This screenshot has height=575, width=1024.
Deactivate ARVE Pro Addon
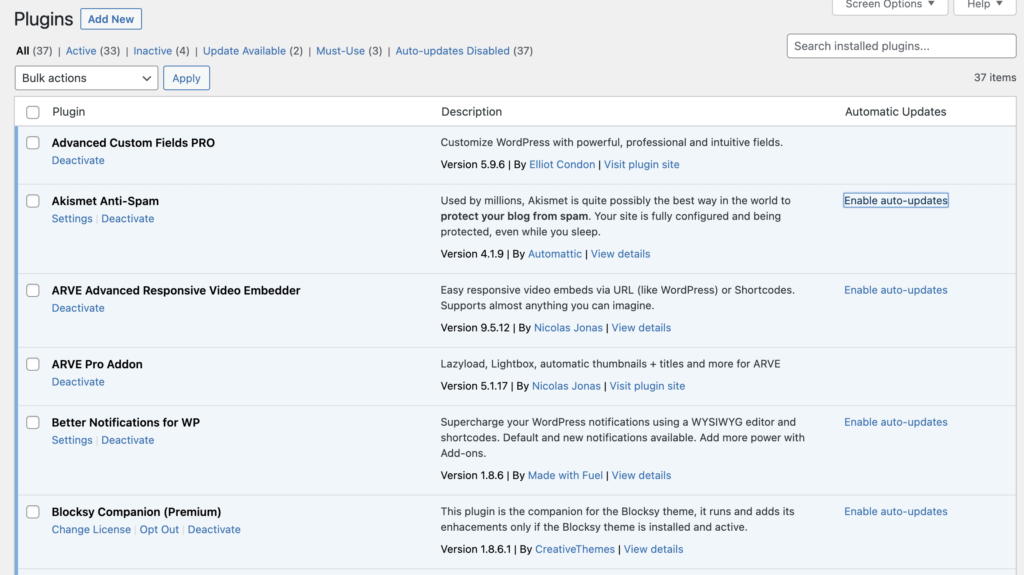click(x=78, y=382)
